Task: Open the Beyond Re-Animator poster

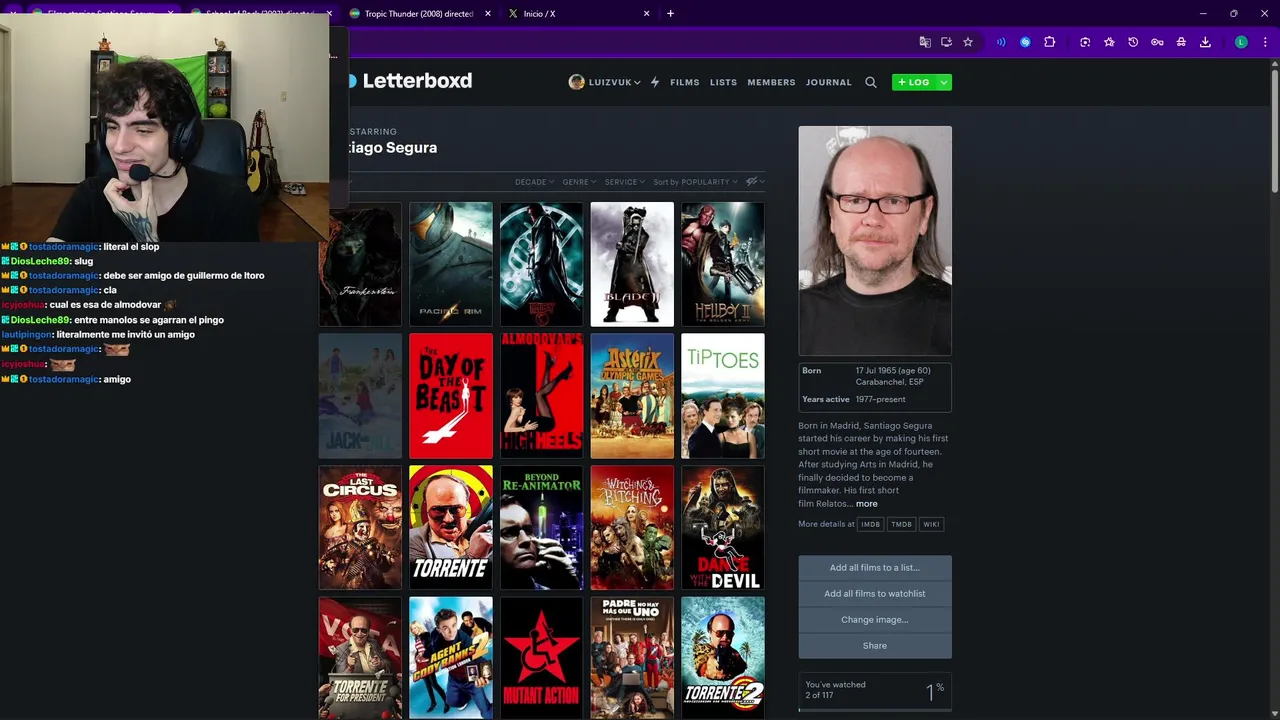Action: (542, 528)
